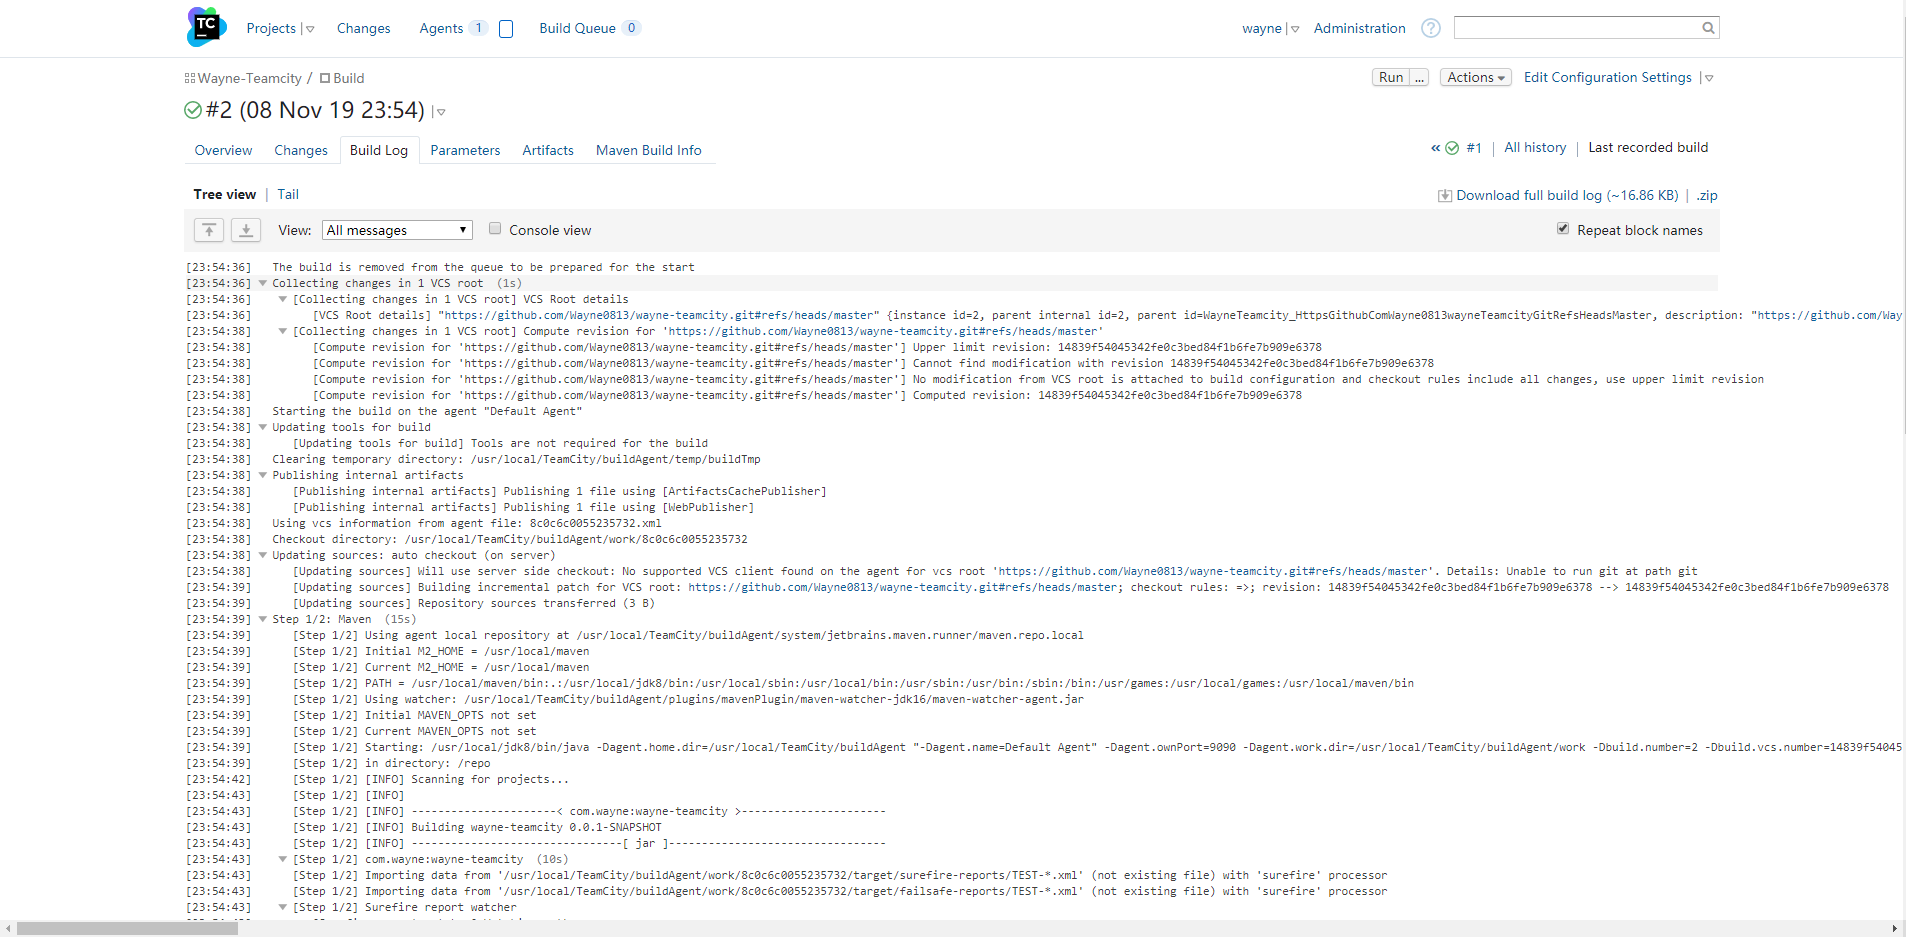Click log line 'Clearing temporary directory'
The width and height of the screenshot is (1906, 937).
coord(516,459)
